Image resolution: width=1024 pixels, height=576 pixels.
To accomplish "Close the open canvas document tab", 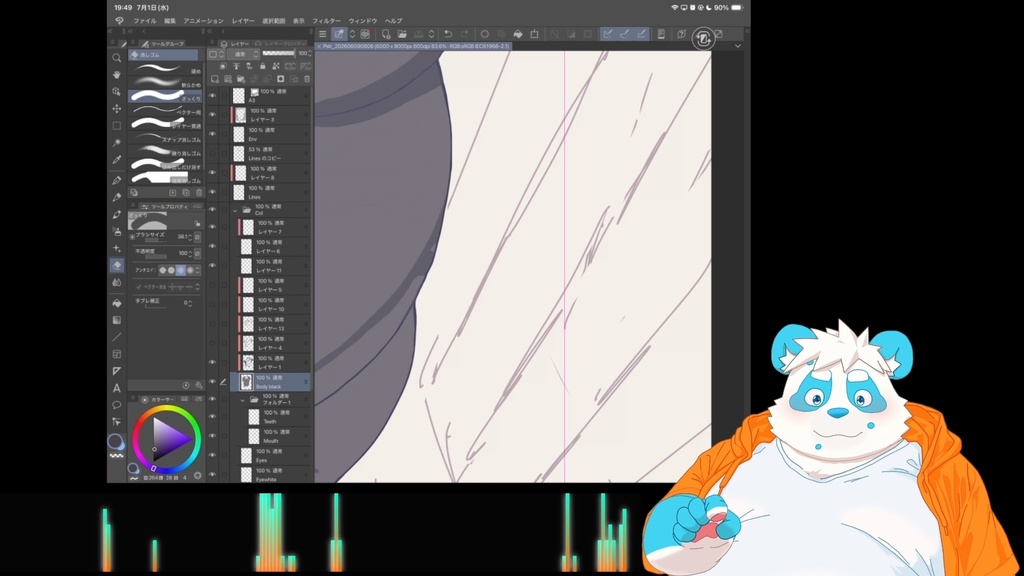I will pyautogui.click(x=319, y=46).
